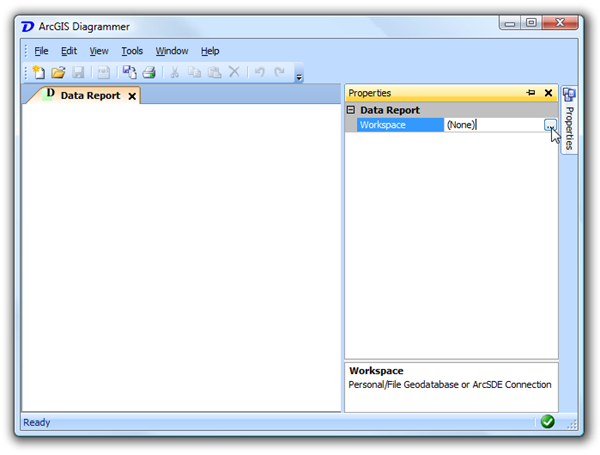
Task: Click the blue floppy with padlock icon
Action: click(129, 72)
